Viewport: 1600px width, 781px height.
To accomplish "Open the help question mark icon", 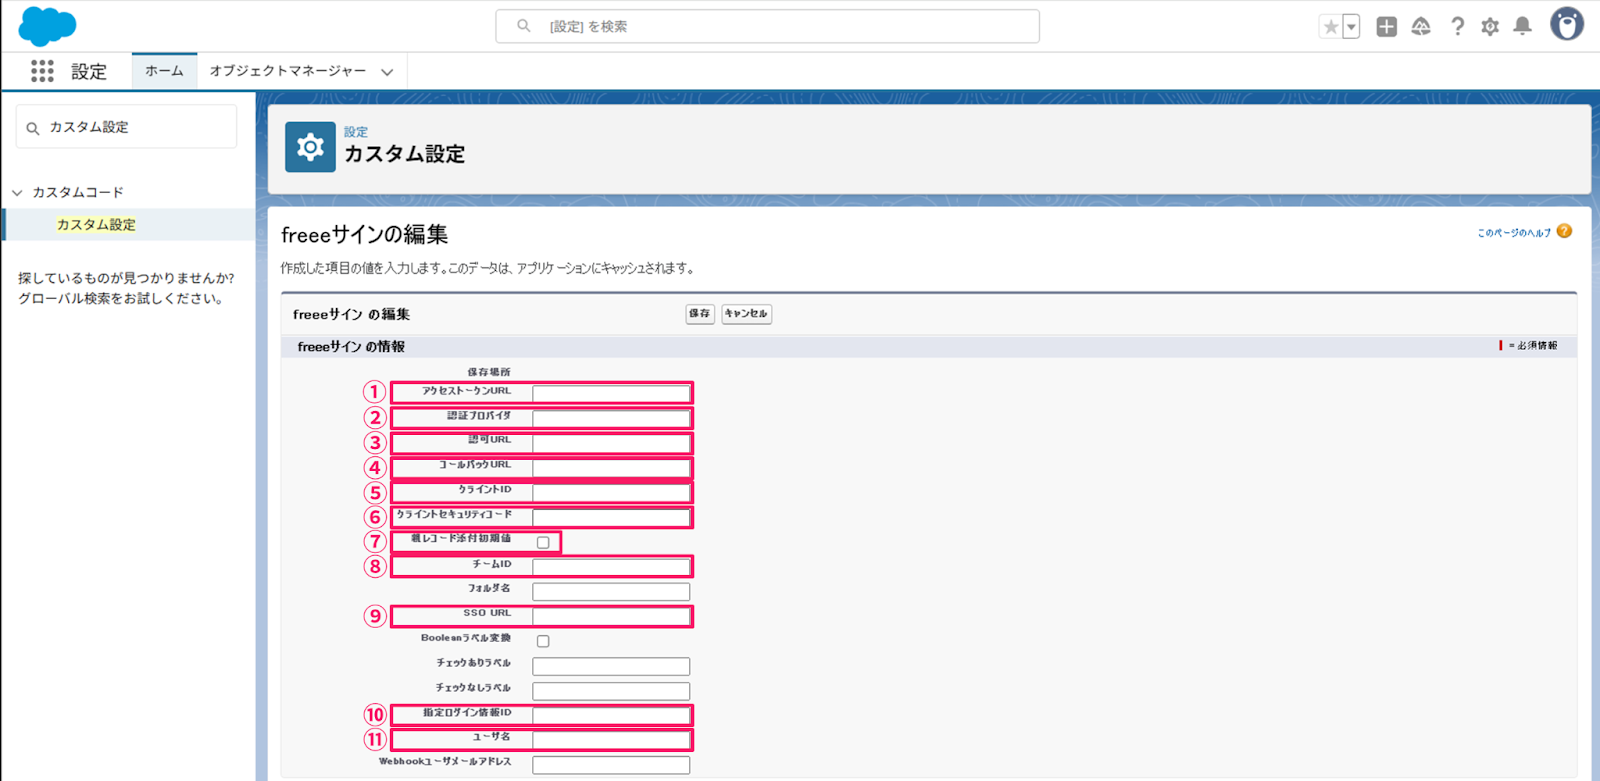I will point(1457,27).
